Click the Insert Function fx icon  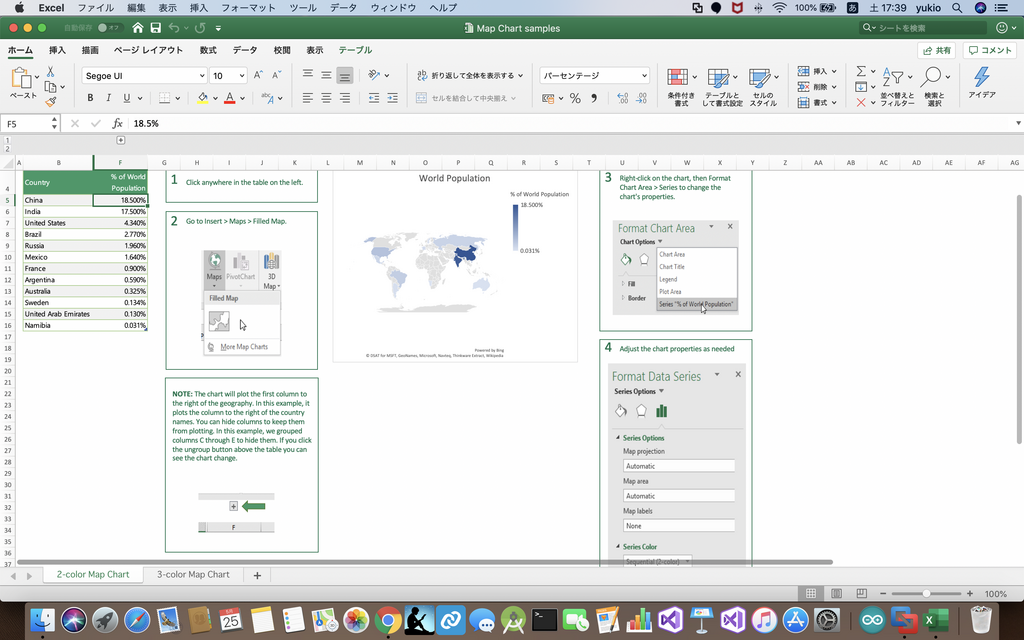point(117,123)
